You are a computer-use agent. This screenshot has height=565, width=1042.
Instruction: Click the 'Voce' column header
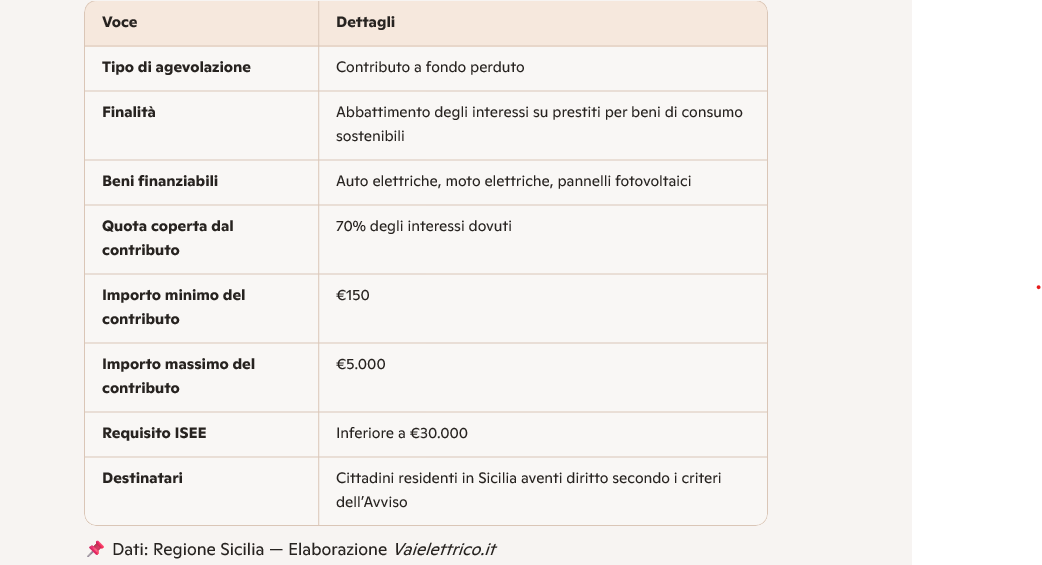pos(120,22)
